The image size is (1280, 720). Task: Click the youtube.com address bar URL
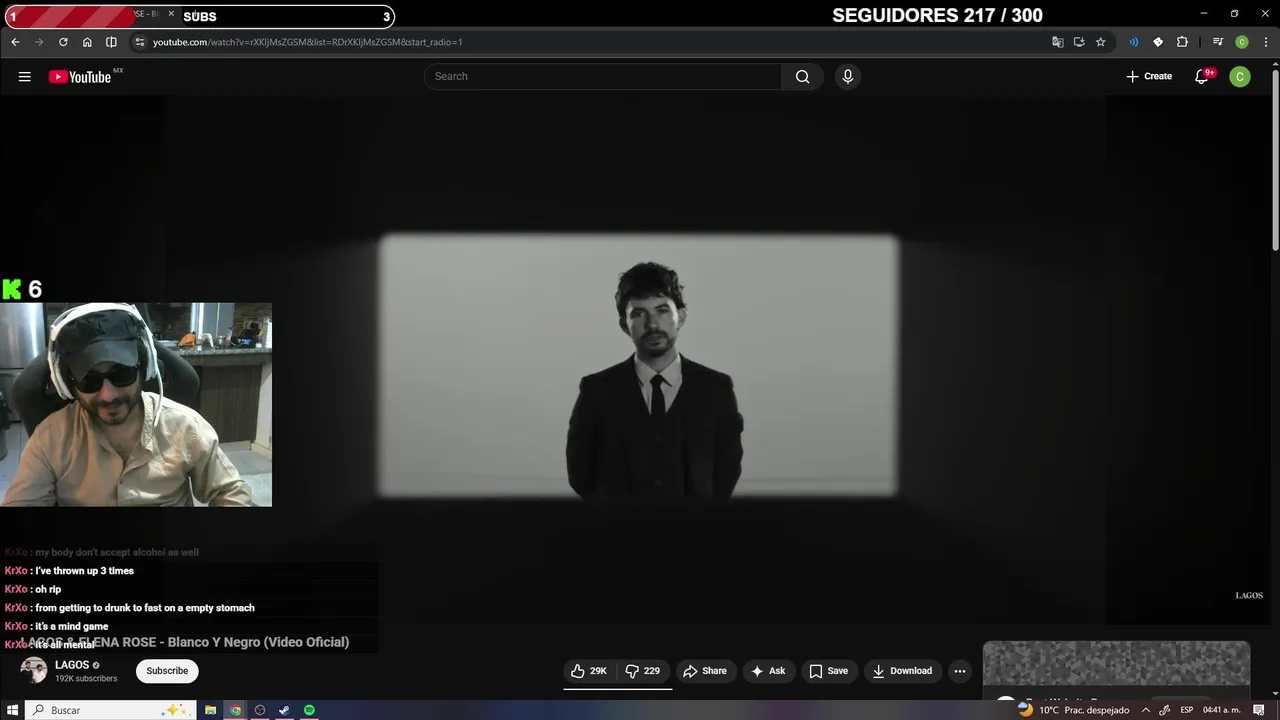[x=307, y=42]
